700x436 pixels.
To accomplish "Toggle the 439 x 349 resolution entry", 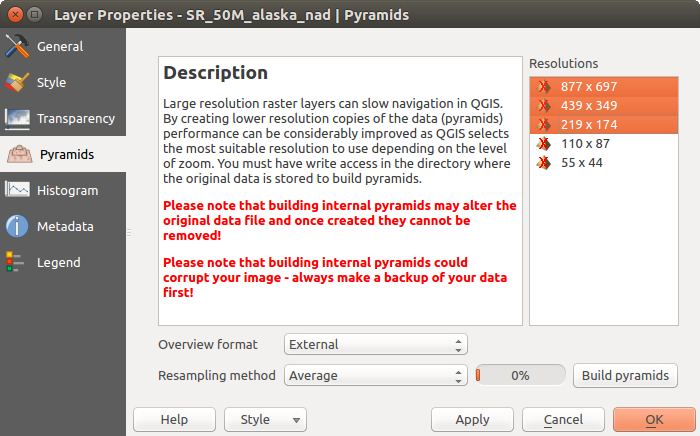I will [x=589, y=106].
